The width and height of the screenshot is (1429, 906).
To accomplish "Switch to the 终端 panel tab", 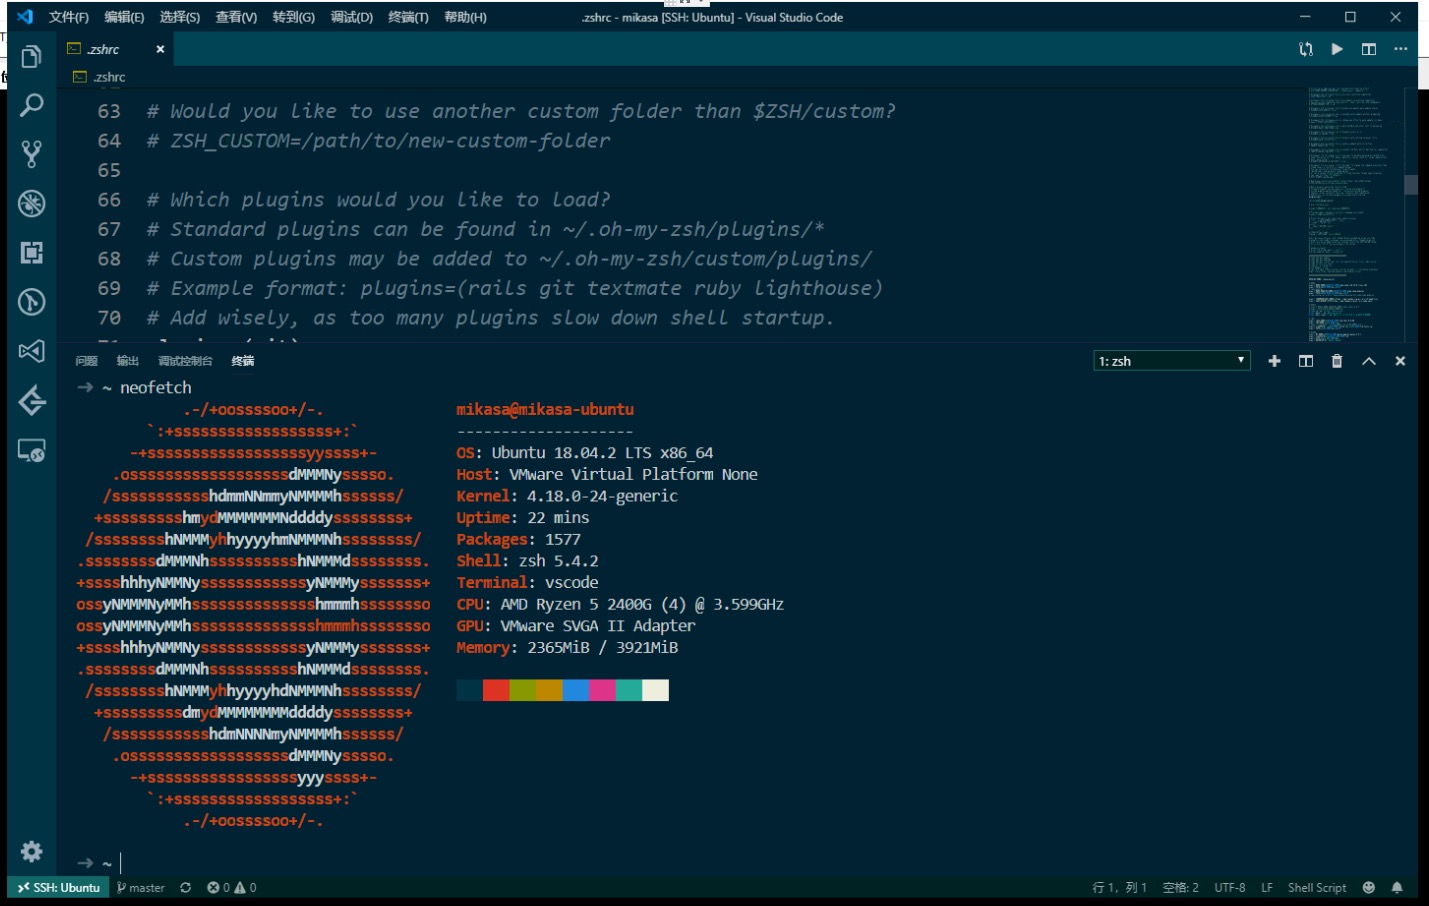I will [243, 361].
